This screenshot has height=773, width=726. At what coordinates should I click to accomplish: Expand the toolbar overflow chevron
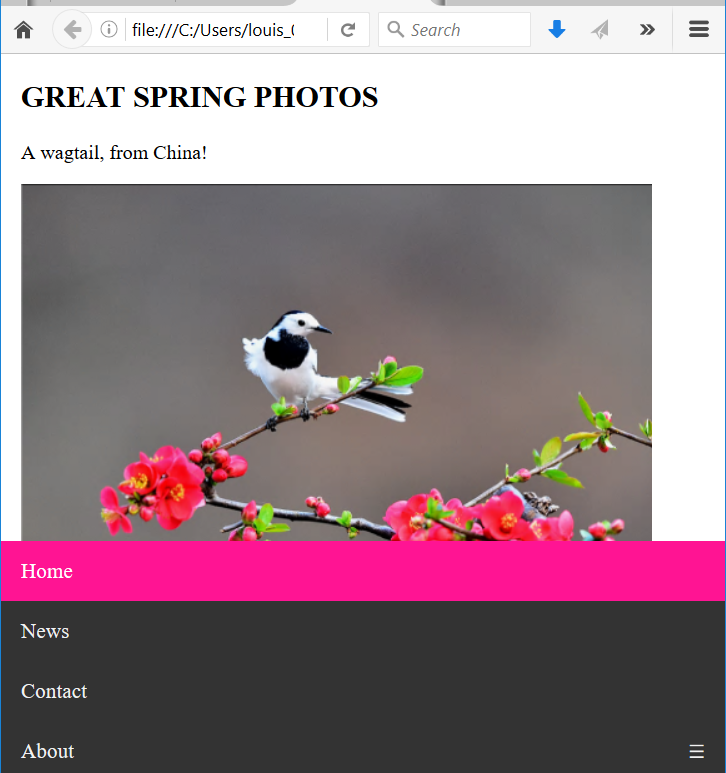point(647,30)
